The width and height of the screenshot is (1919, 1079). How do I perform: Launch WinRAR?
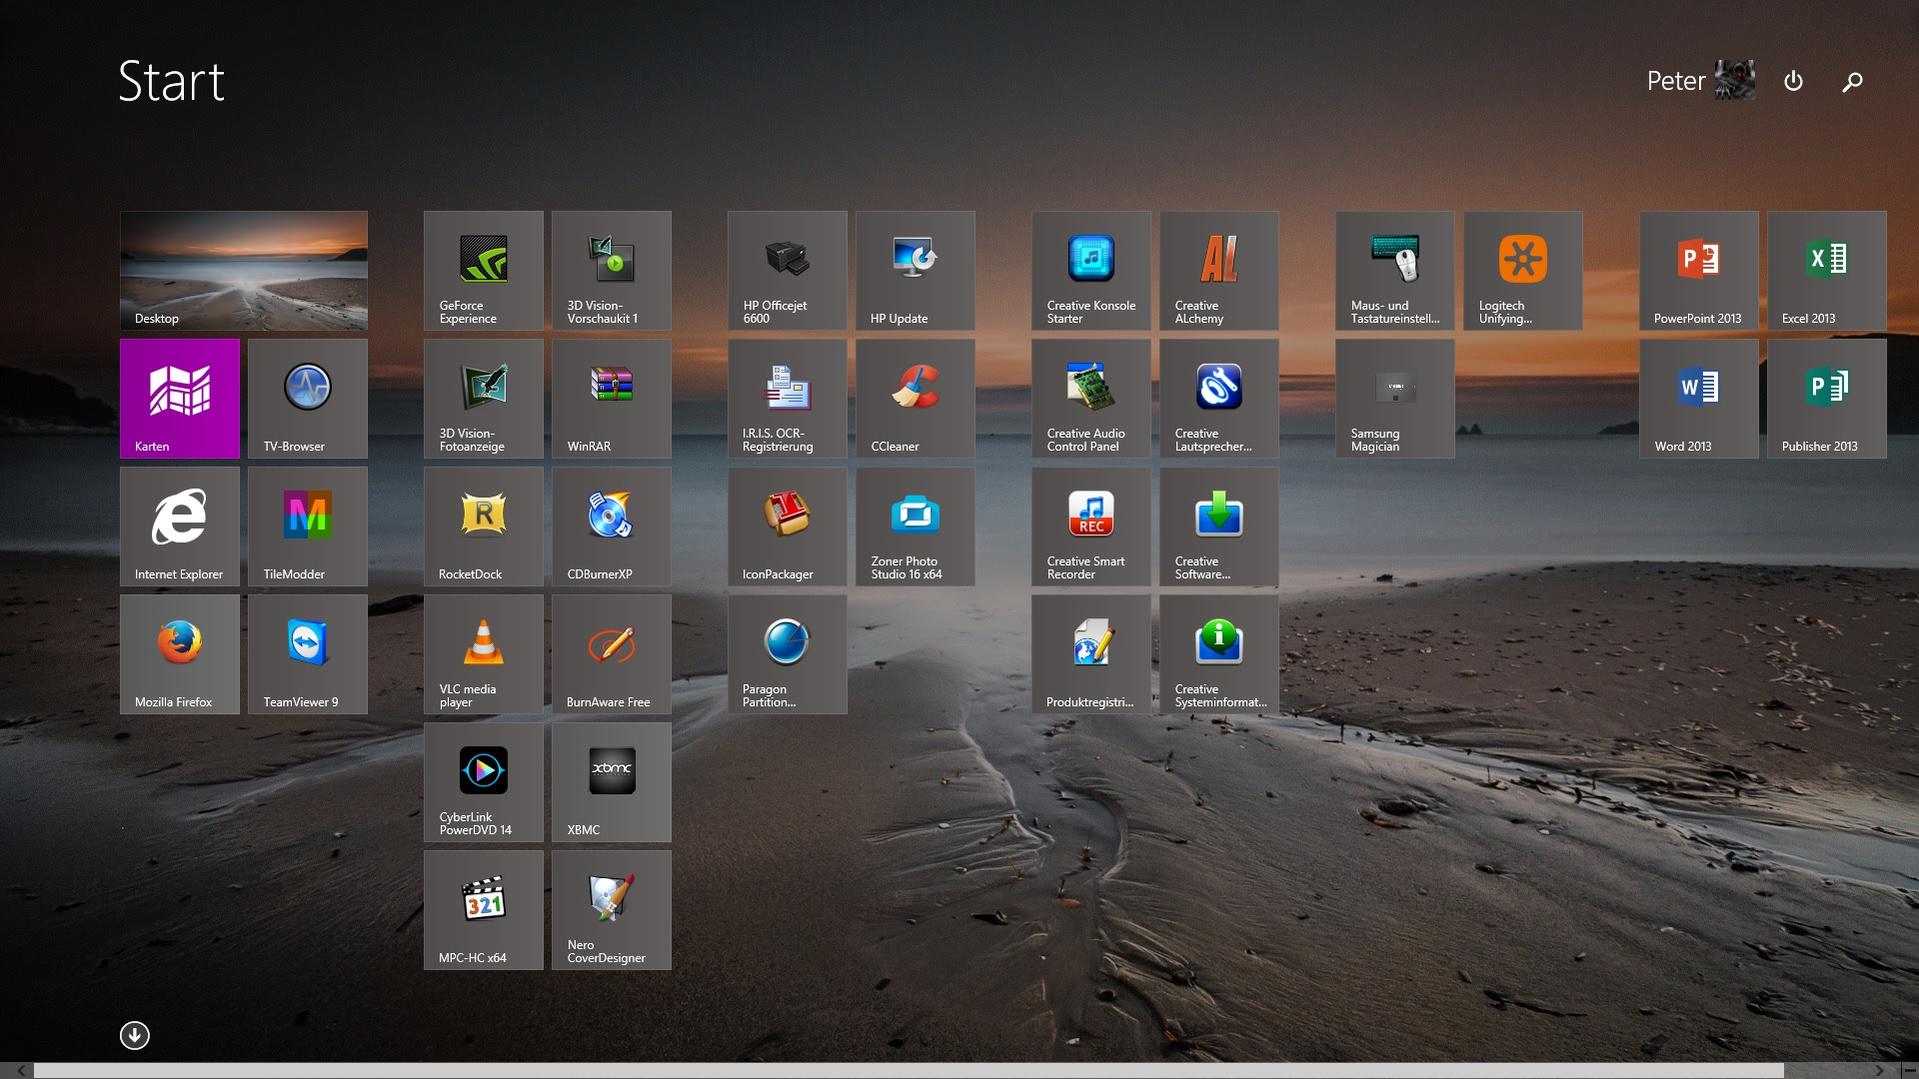612,398
